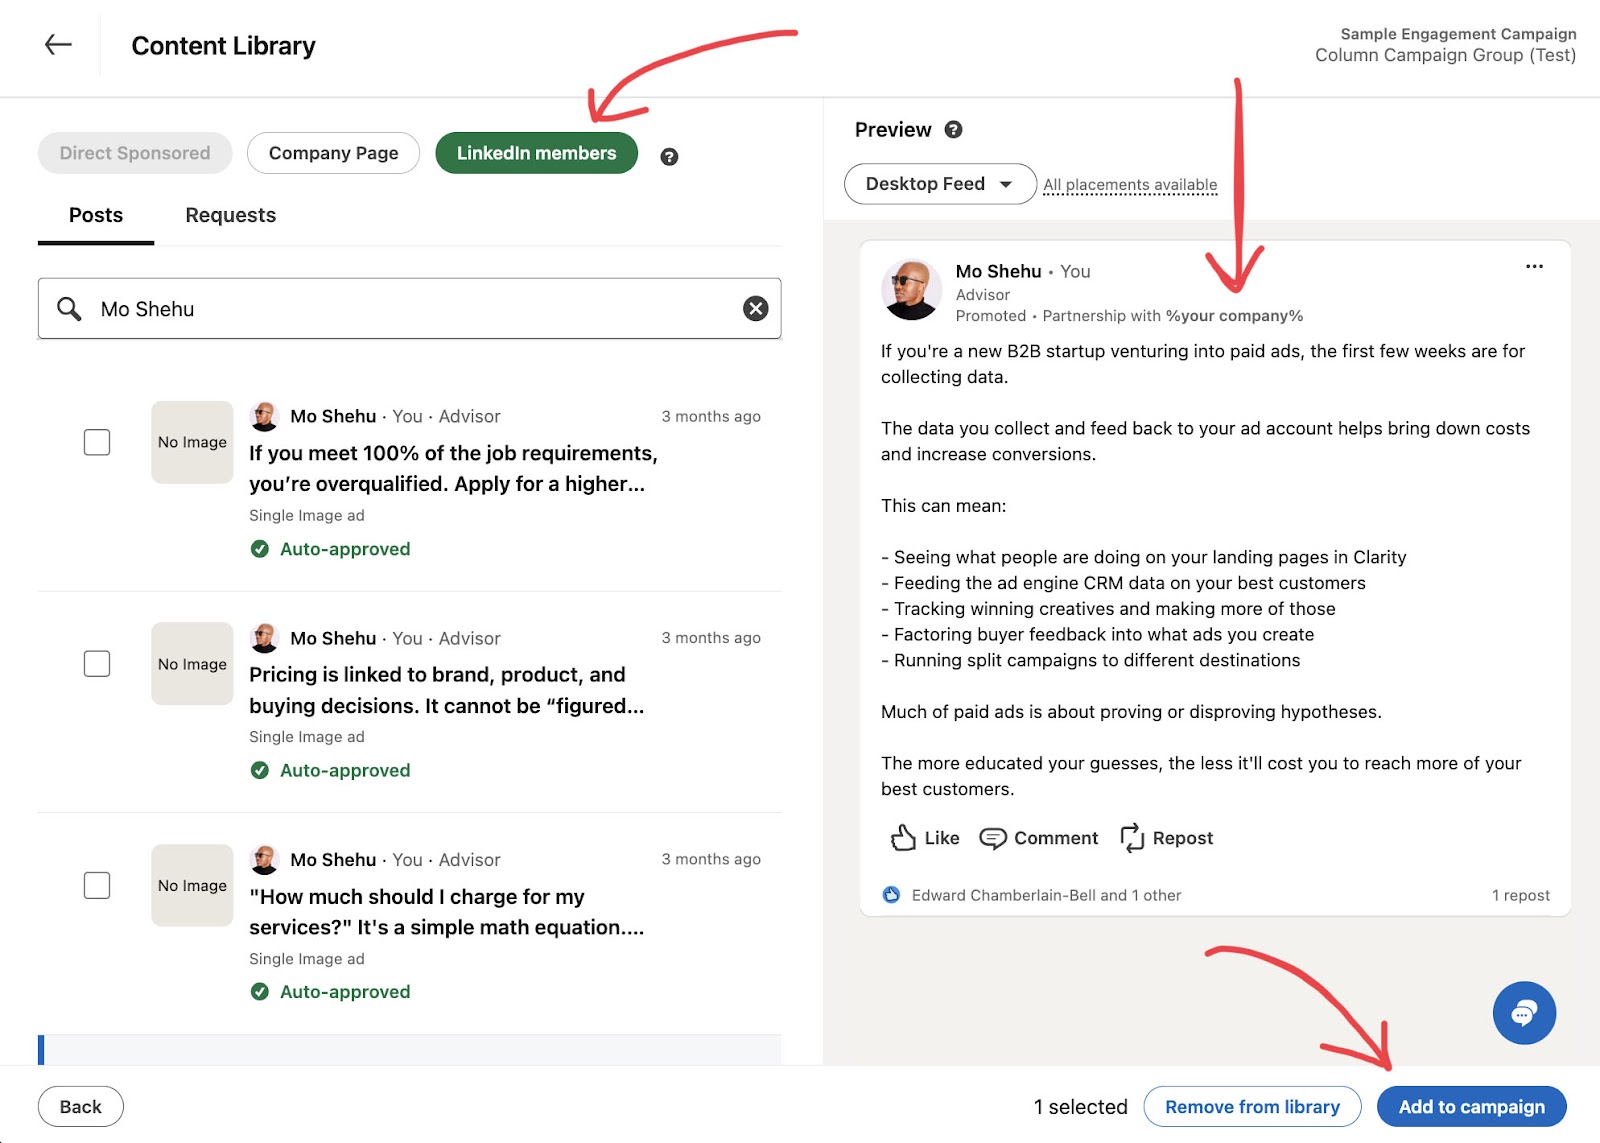Switch to the Requests tab
The width and height of the screenshot is (1600, 1143).
(230, 215)
